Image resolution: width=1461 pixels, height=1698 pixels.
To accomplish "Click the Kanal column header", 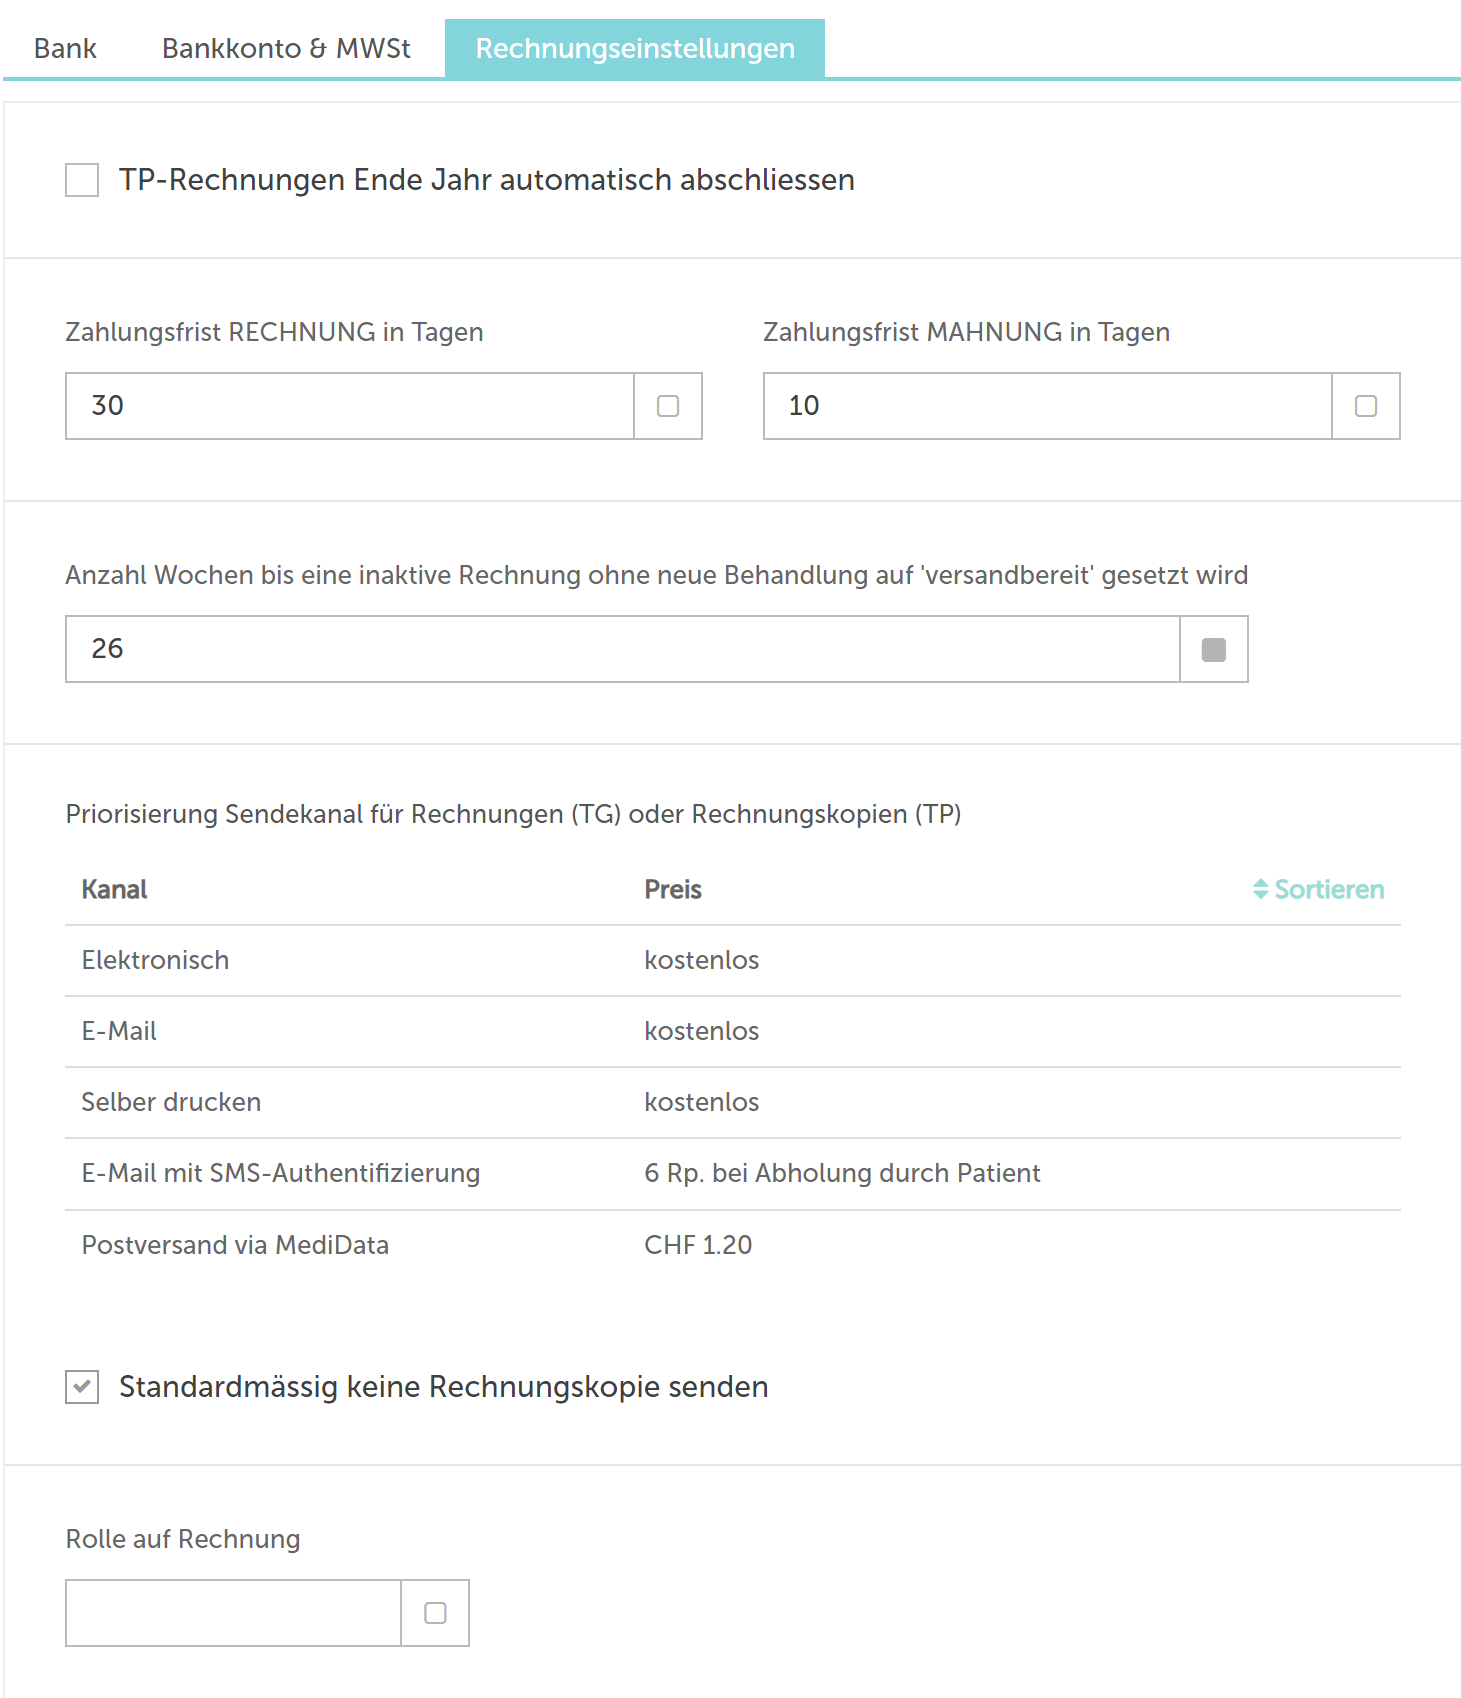I will coord(114,889).
